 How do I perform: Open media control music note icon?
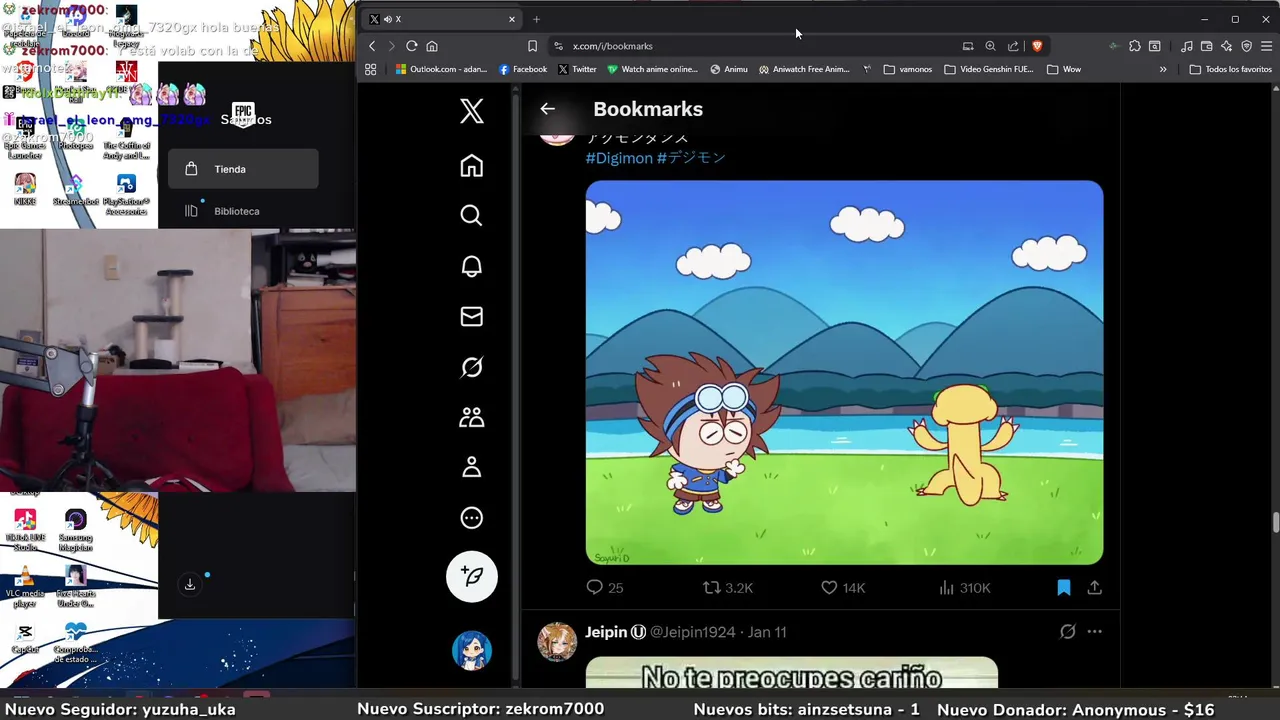coord(1186,46)
